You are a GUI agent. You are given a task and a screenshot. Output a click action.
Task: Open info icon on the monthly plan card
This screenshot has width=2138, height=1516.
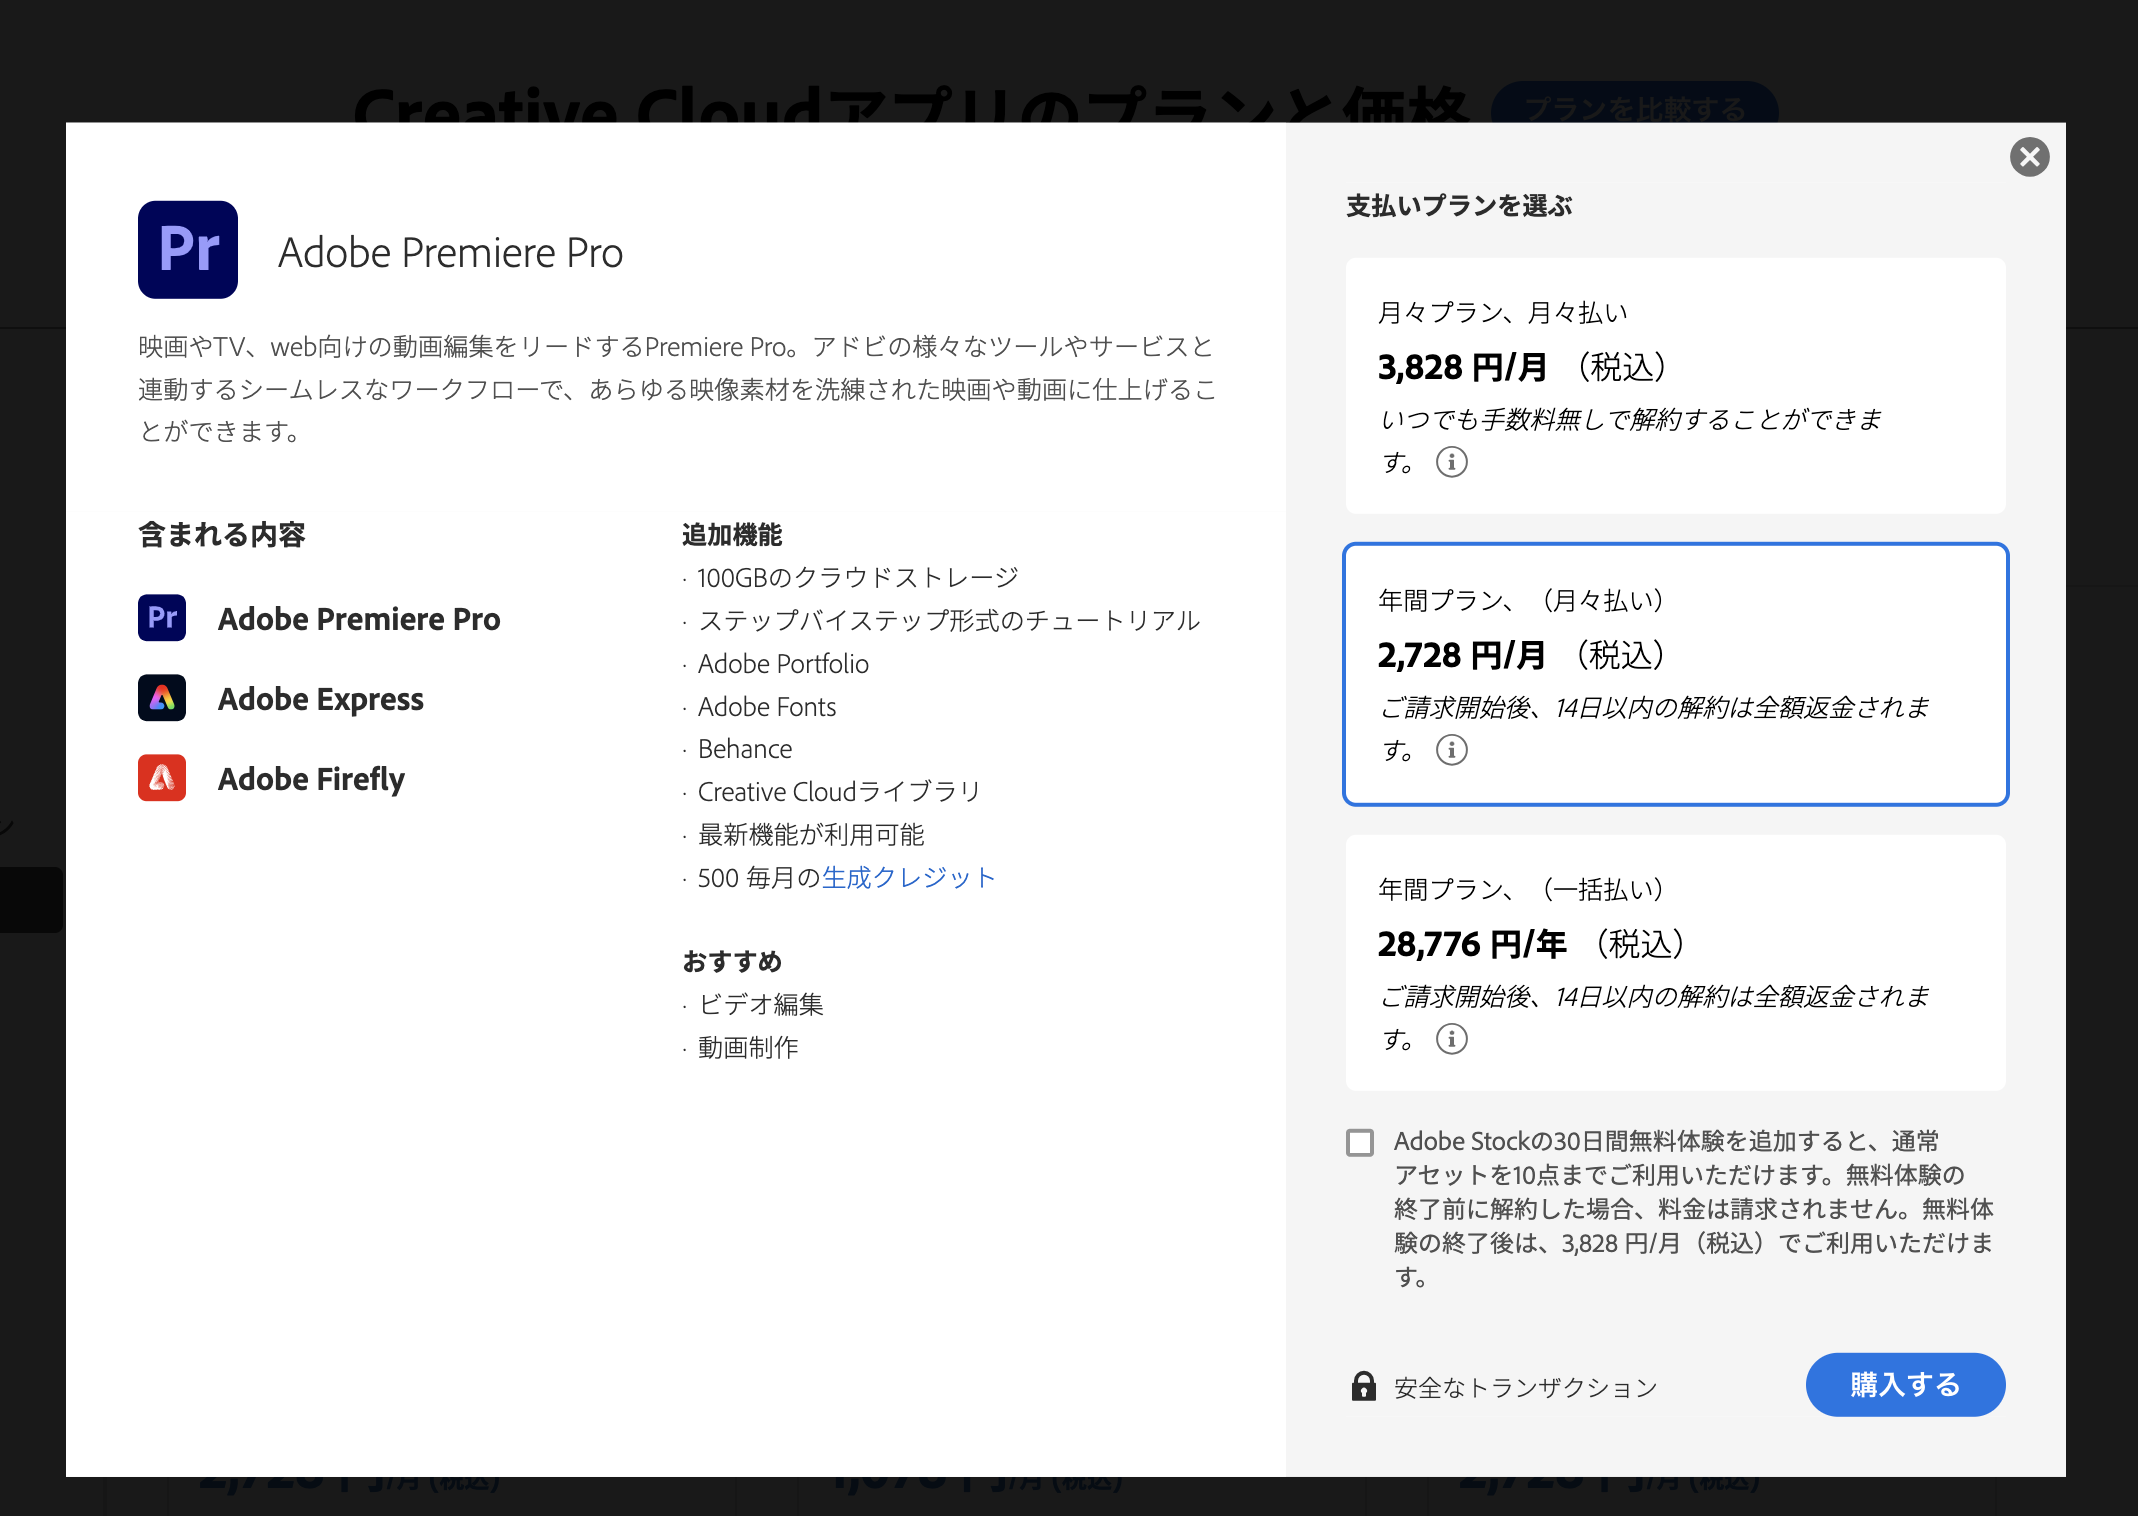coord(1451,462)
